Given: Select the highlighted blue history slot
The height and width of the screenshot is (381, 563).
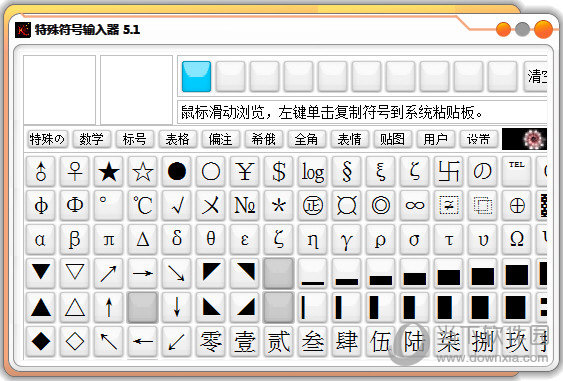Looking at the screenshot, I should point(196,76).
